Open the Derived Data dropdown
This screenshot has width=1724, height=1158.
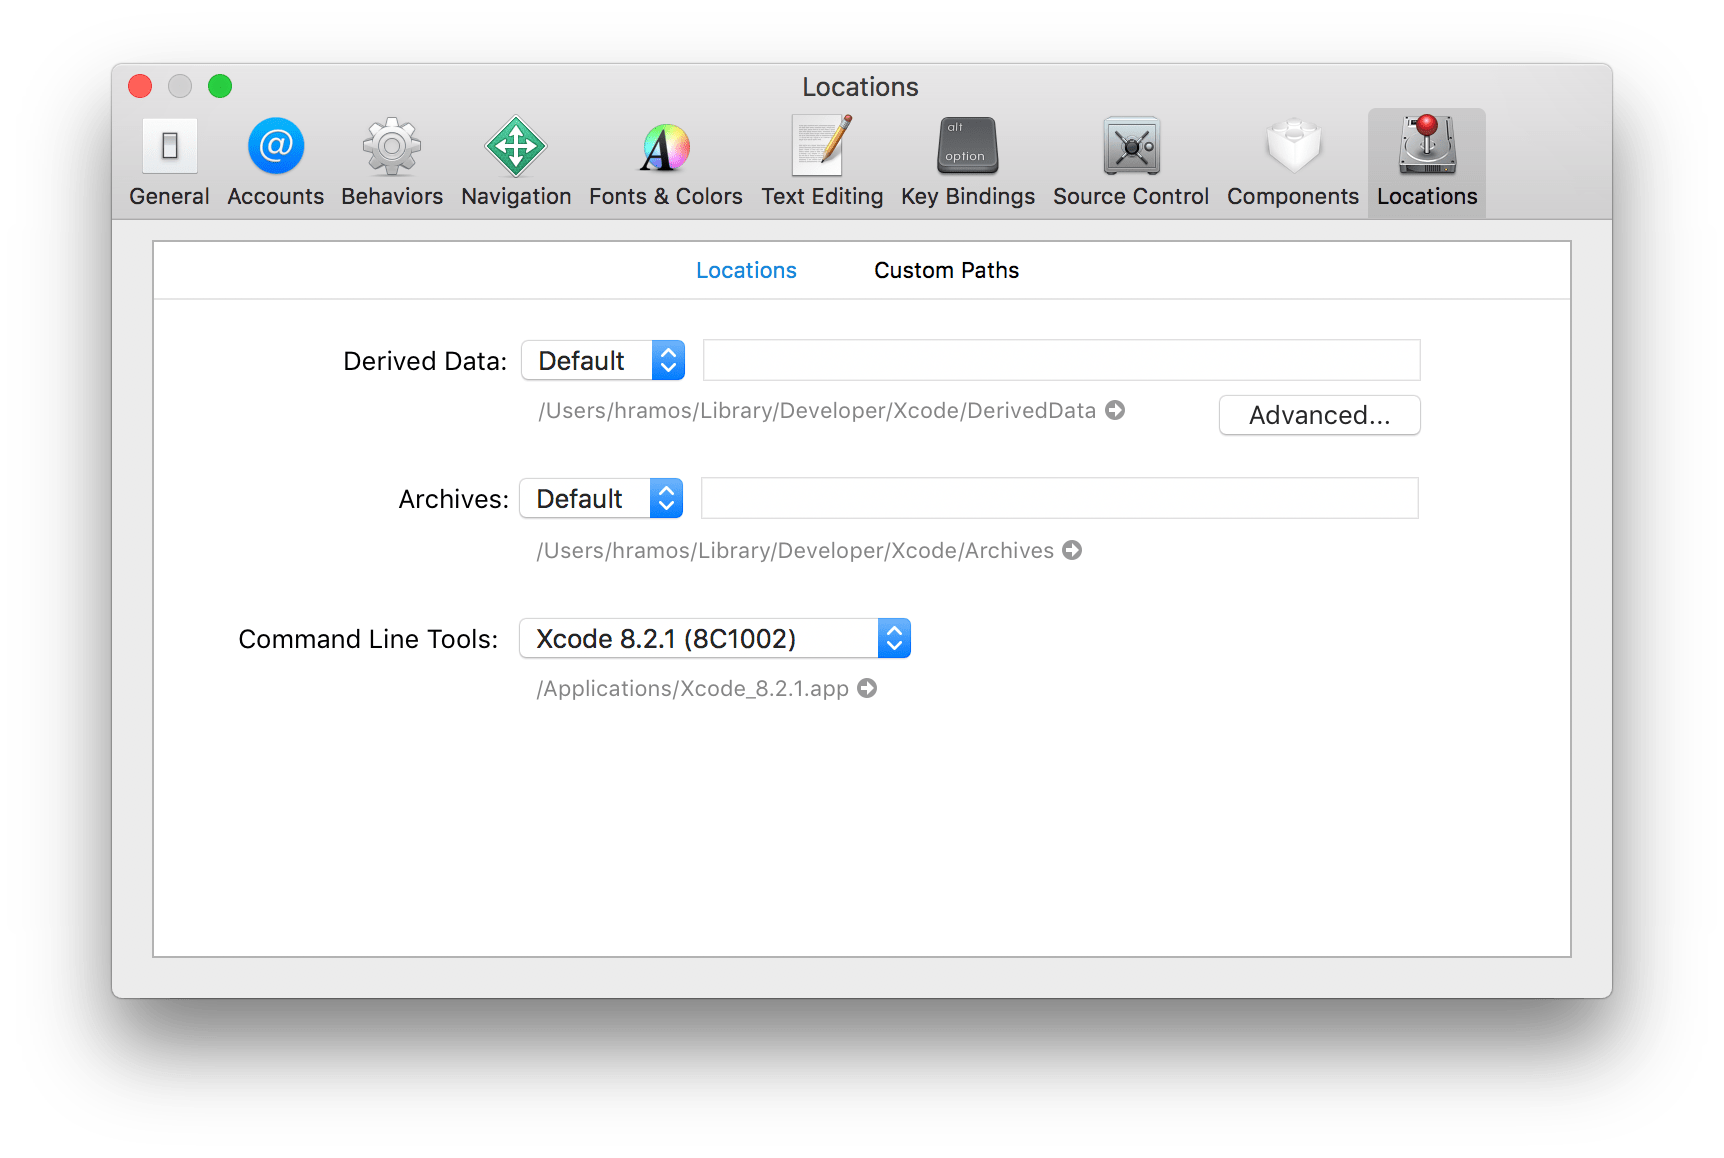click(603, 360)
